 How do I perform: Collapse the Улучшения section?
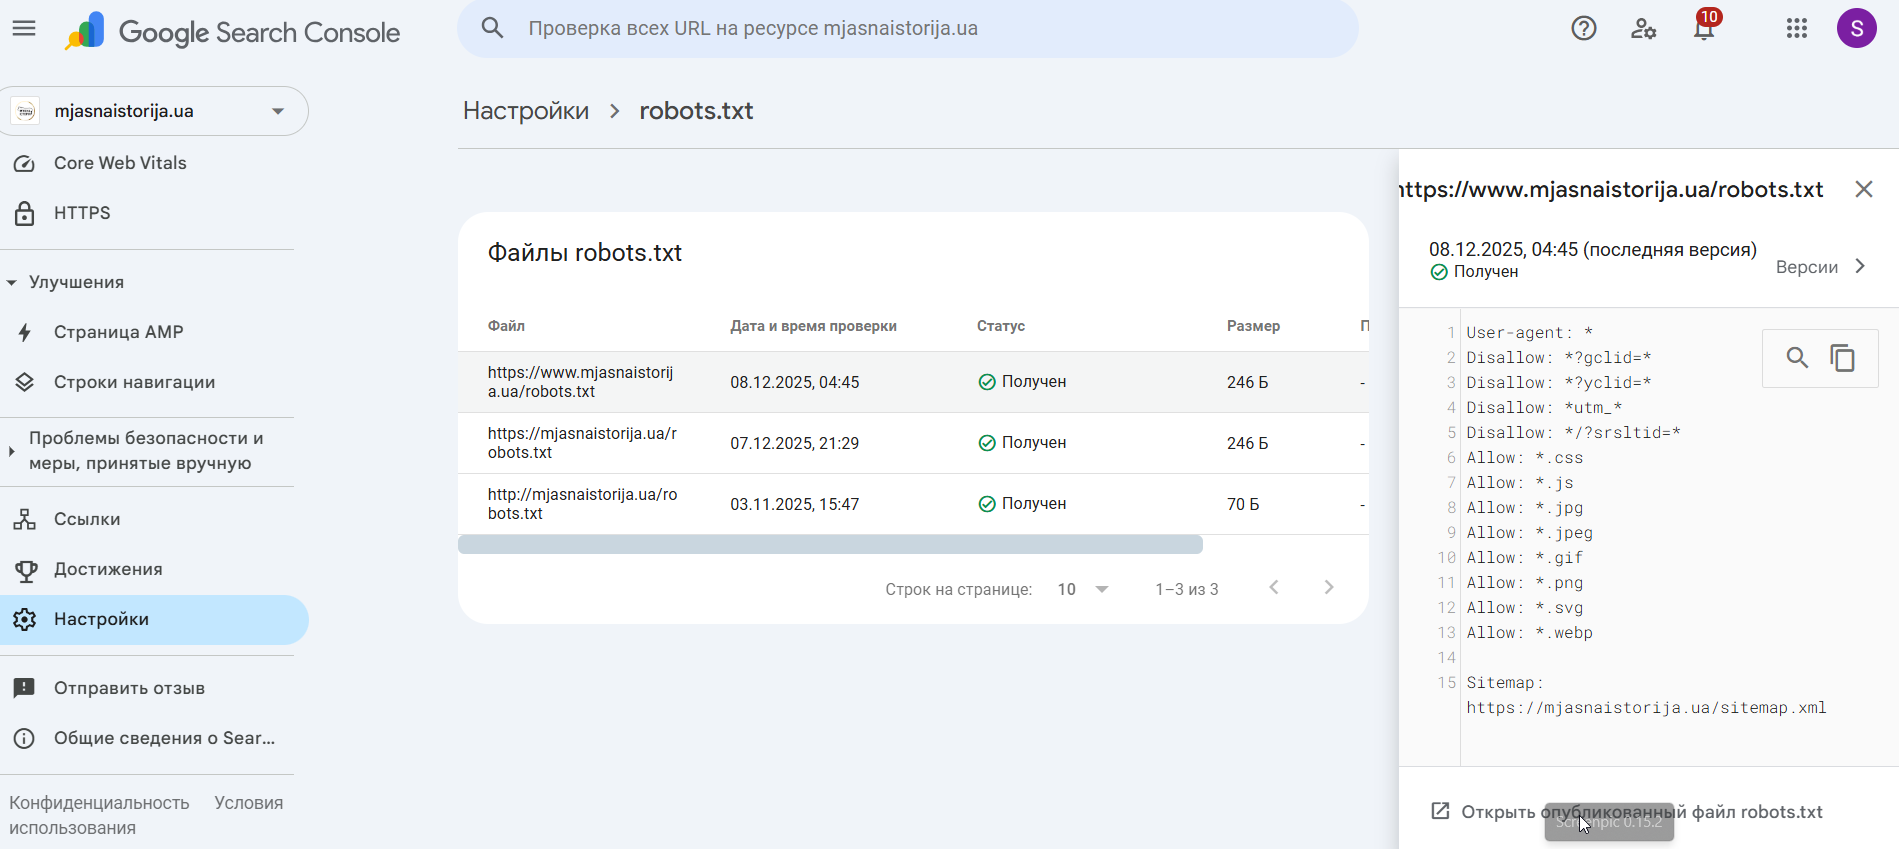coord(12,283)
